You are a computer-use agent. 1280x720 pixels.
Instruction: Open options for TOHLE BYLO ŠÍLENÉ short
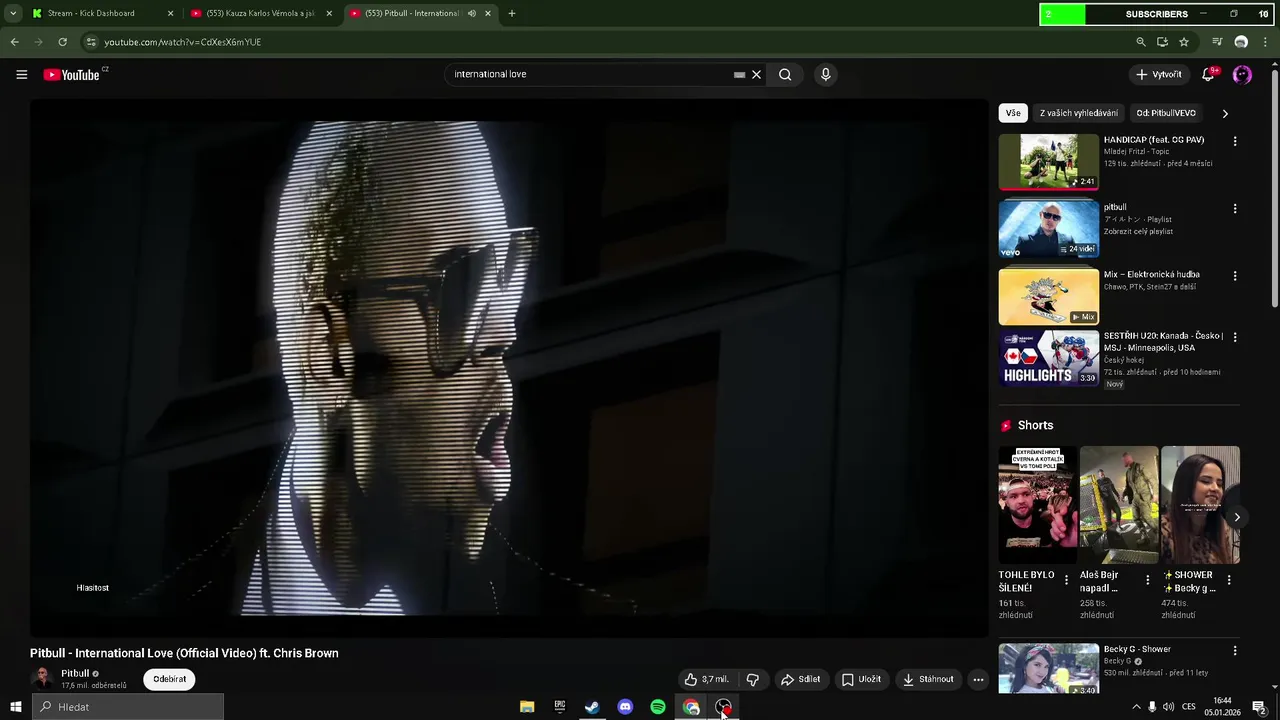[1066, 580]
